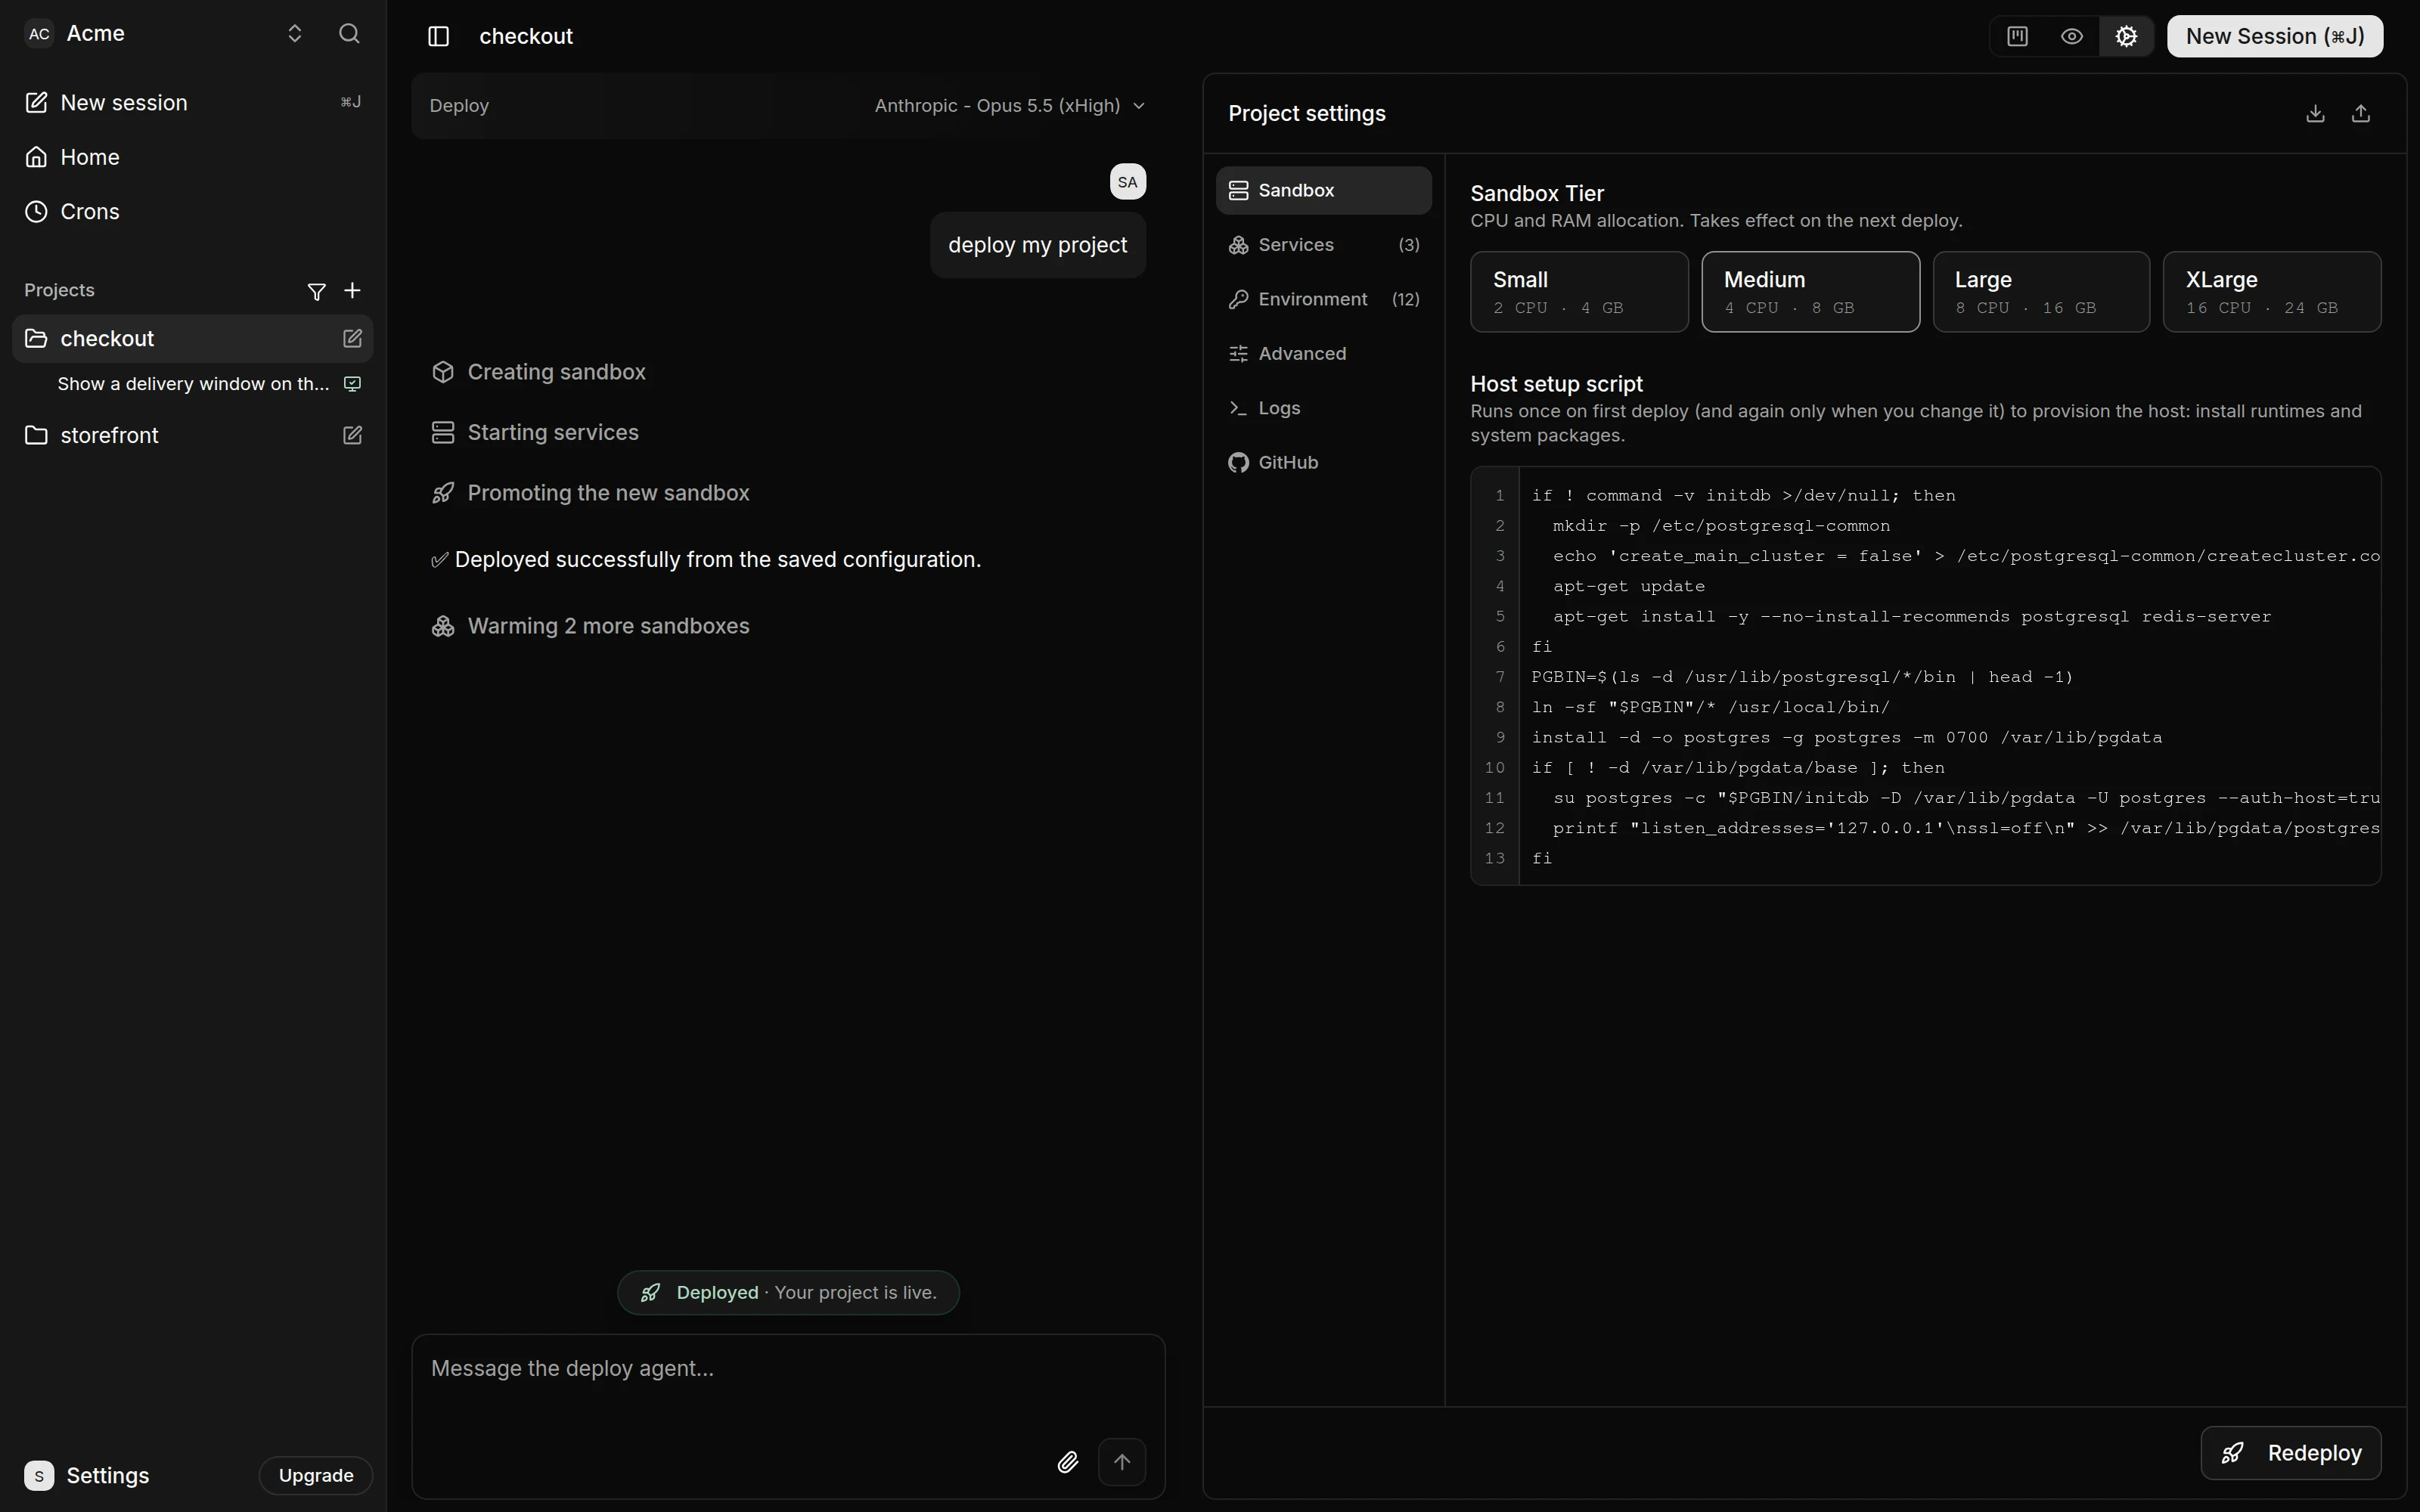Add a new project with the plus icon

pyautogui.click(x=352, y=290)
